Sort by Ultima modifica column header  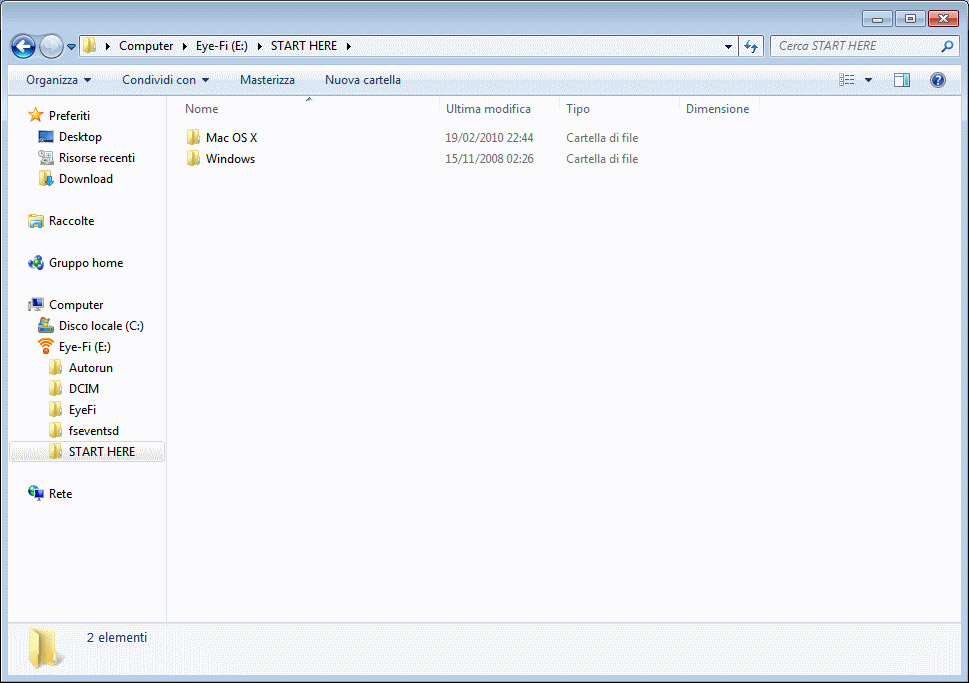pyautogui.click(x=488, y=109)
